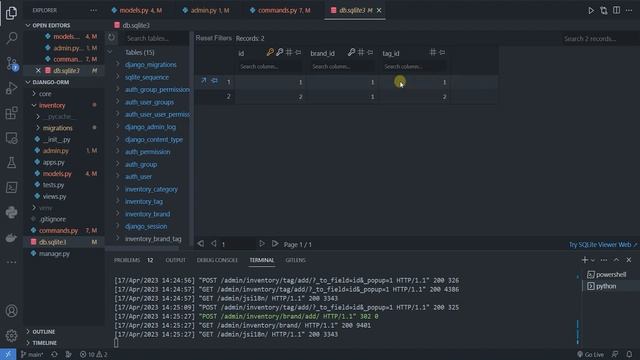Expand the migrations folder
The height and width of the screenshot is (360, 640).
[38, 128]
